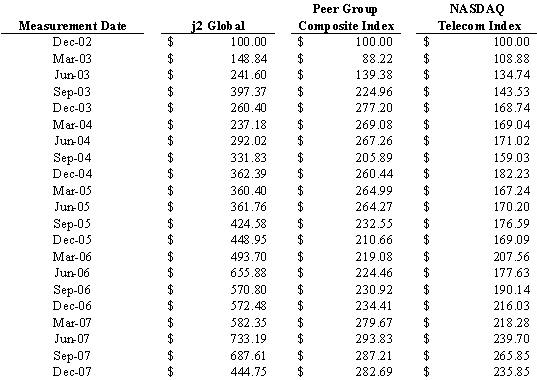Viewport: 537px width, 380px height.
Task: Click the j2 Global column header
Action: click(218, 26)
